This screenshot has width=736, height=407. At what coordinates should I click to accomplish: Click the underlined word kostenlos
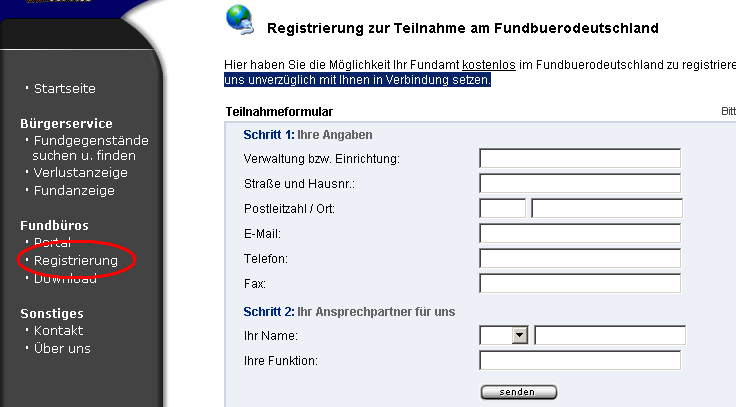[x=488, y=65]
